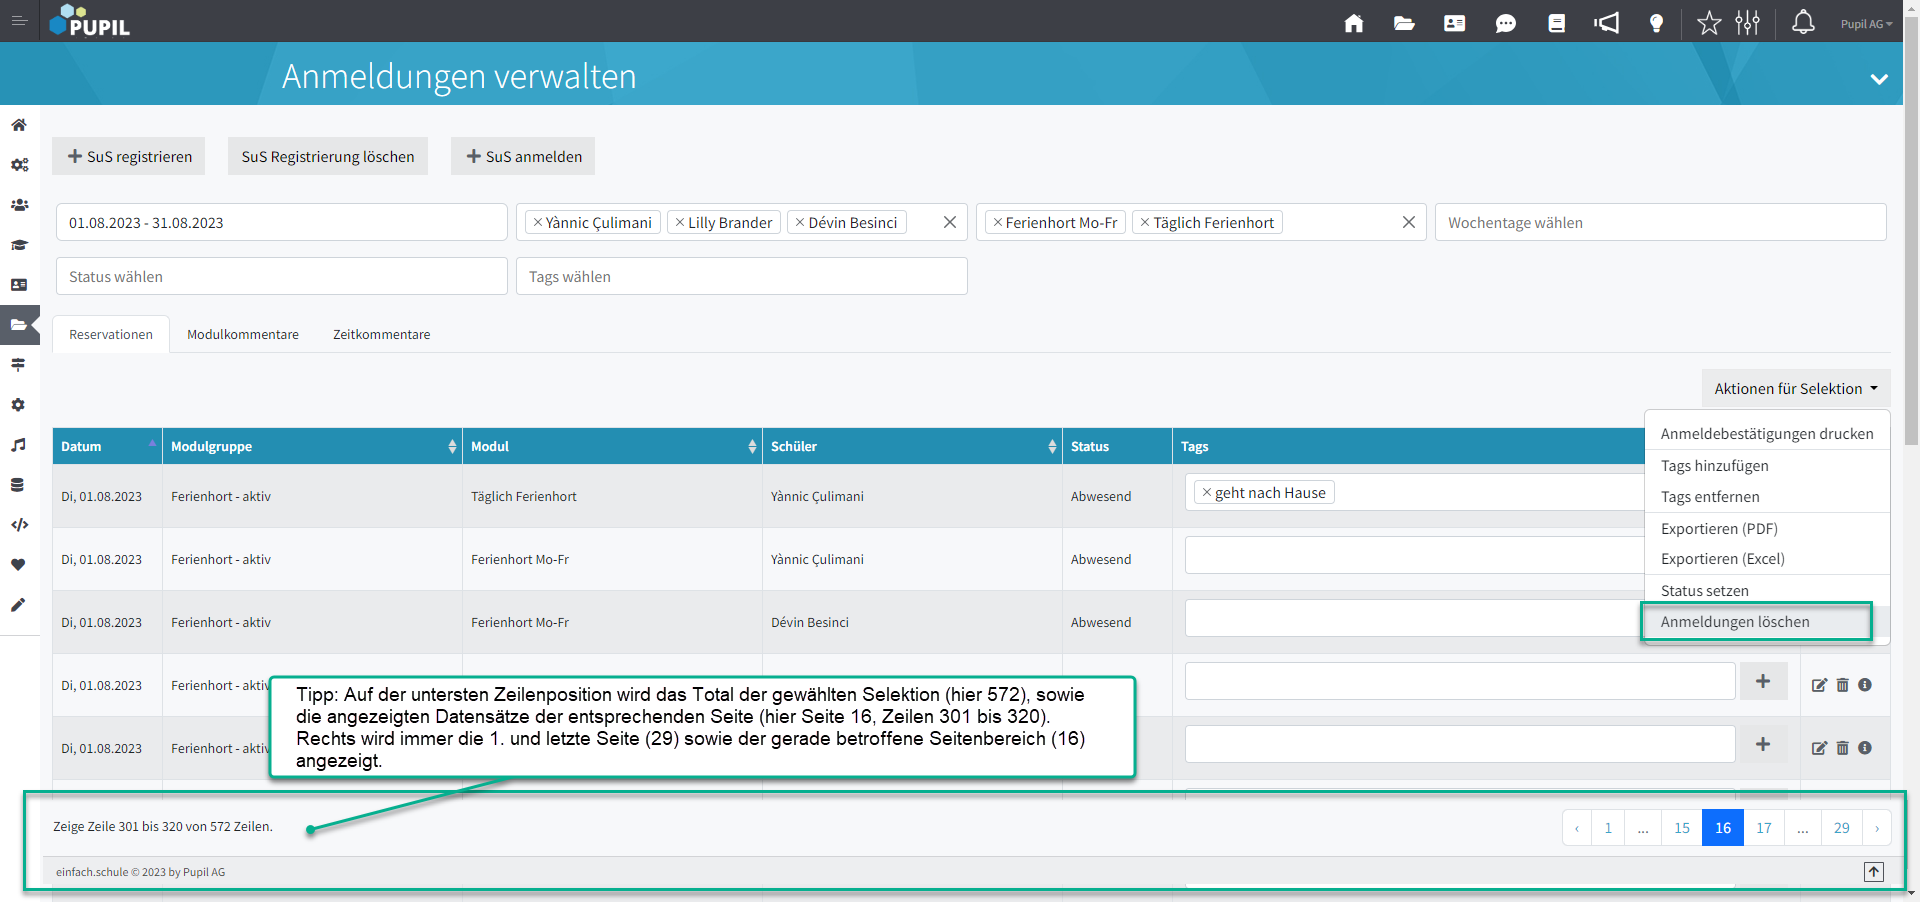Open the sliders settings icon
Viewport: 1920px width, 902px height.
[1748, 22]
